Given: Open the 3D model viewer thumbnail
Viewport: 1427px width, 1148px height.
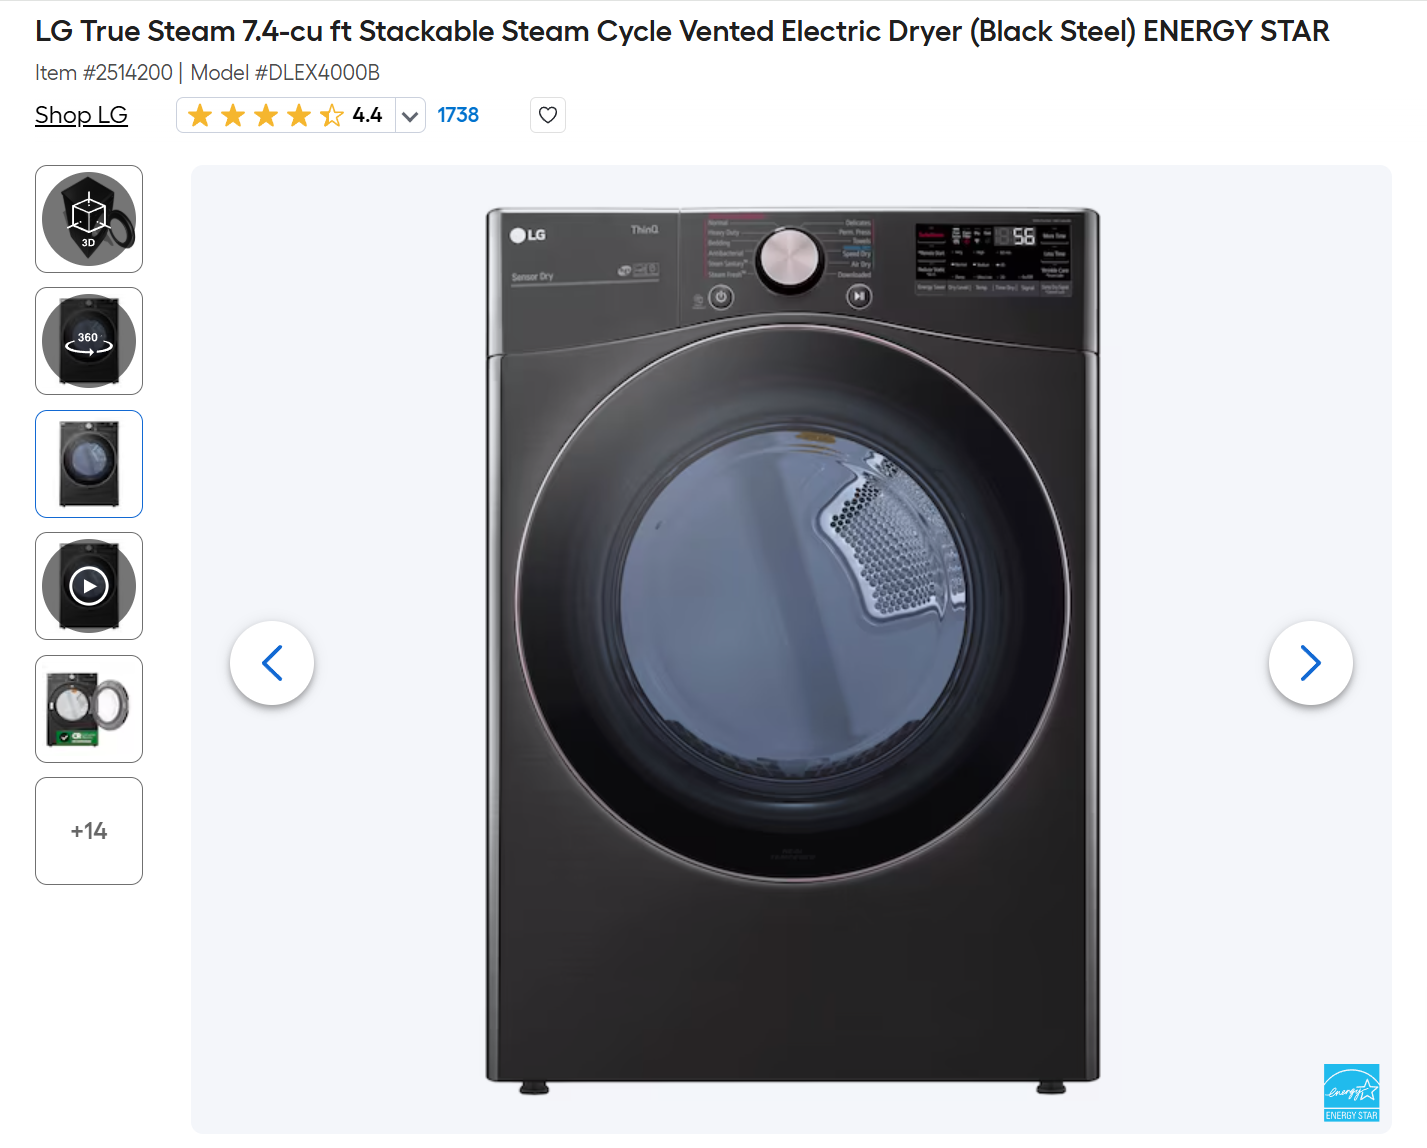Looking at the screenshot, I should (x=89, y=219).
